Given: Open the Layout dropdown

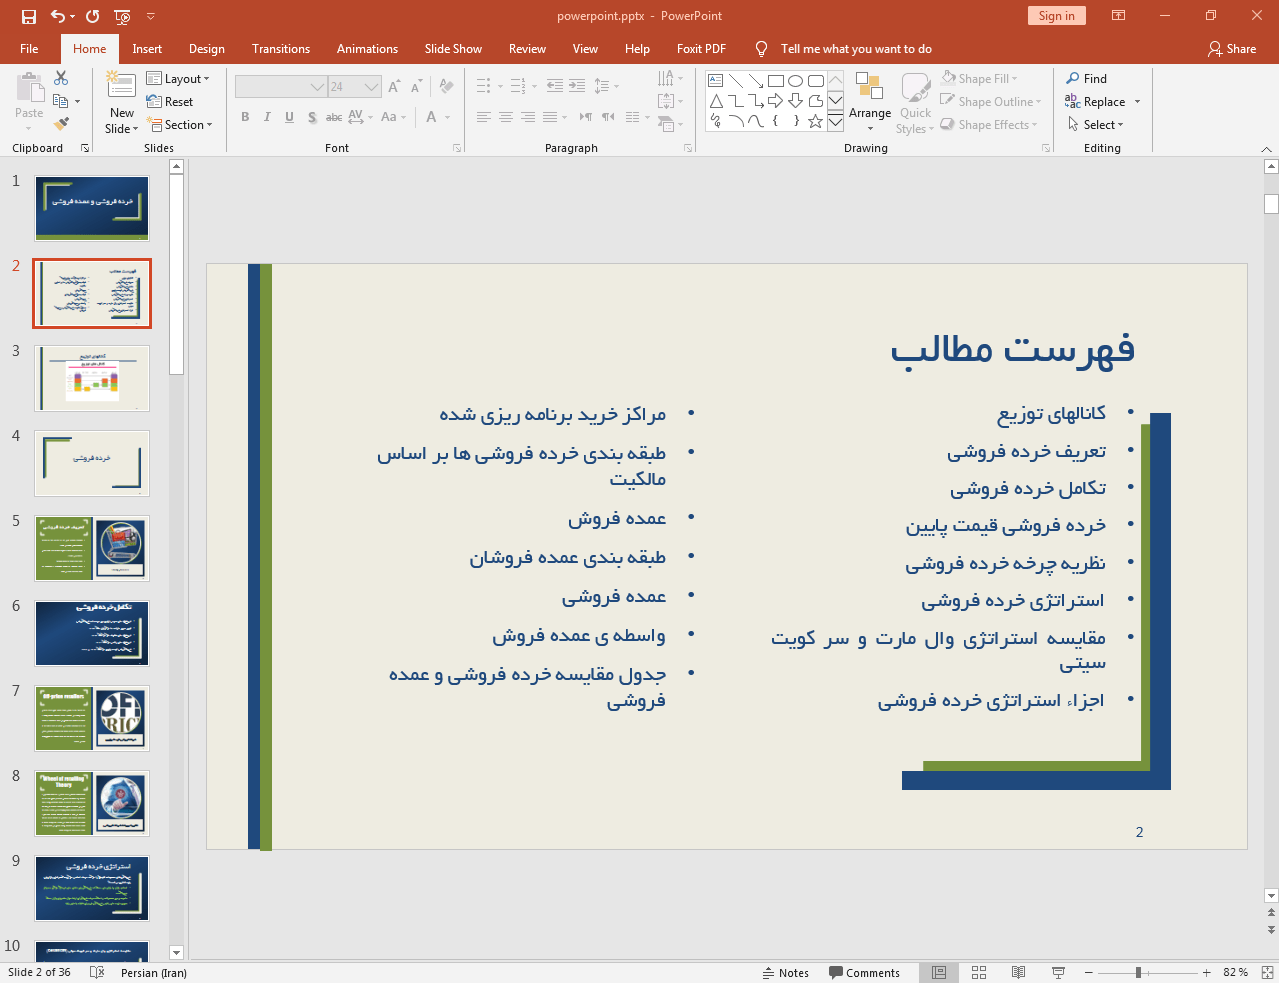Looking at the screenshot, I should (178, 78).
